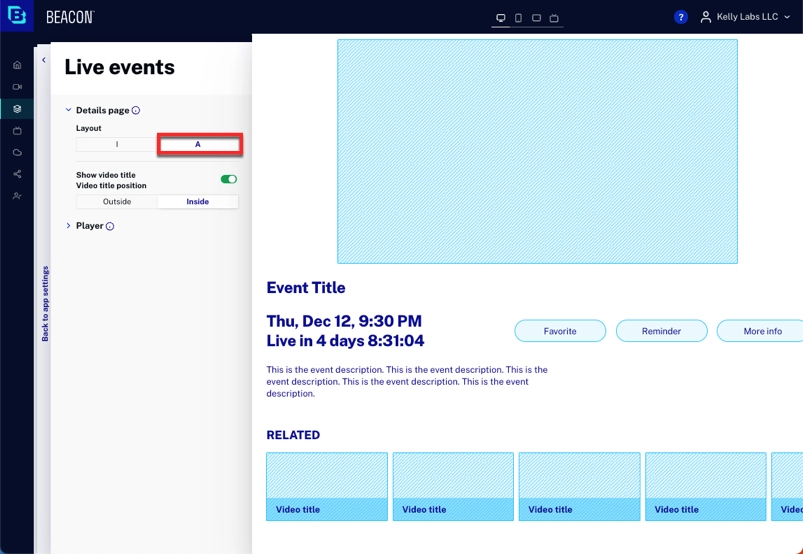The image size is (803, 554).
Task: Click the blue help question mark icon
Action: click(x=680, y=17)
